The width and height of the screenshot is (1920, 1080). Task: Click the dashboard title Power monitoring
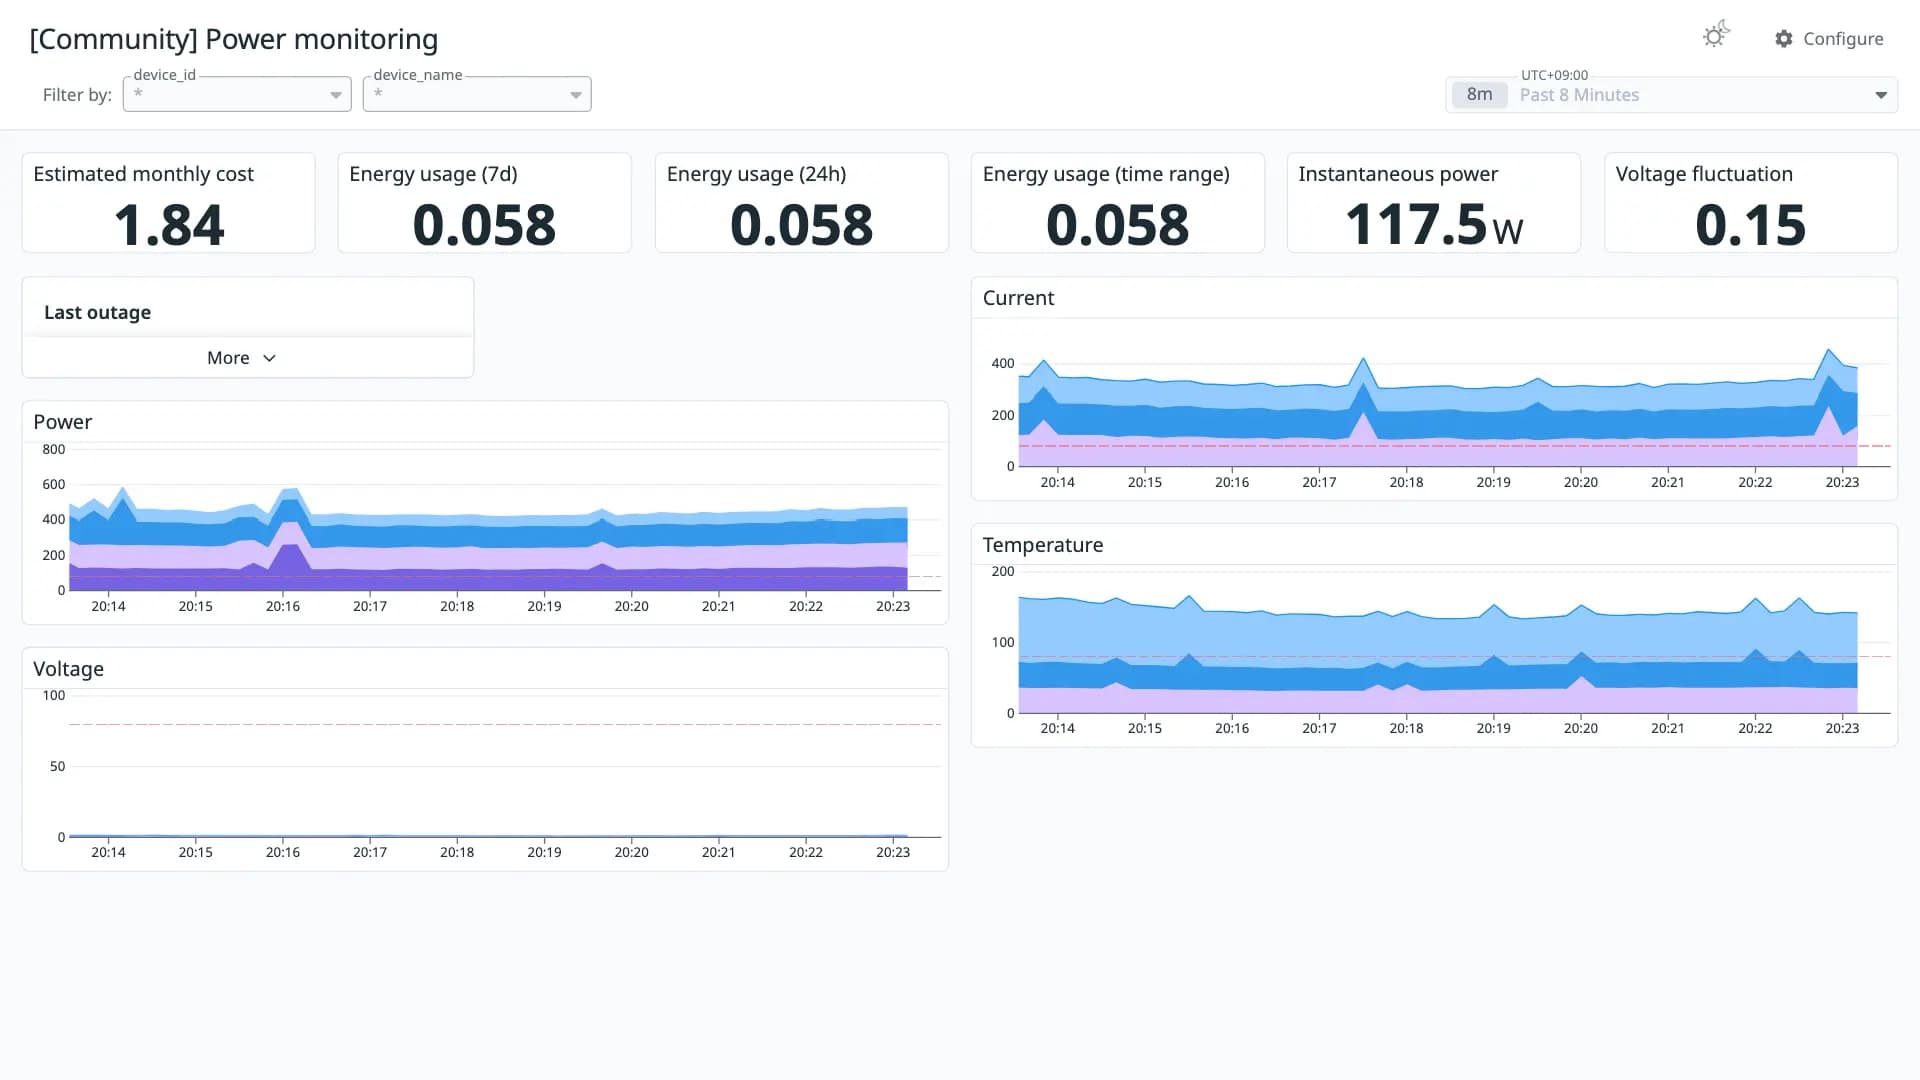(233, 39)
